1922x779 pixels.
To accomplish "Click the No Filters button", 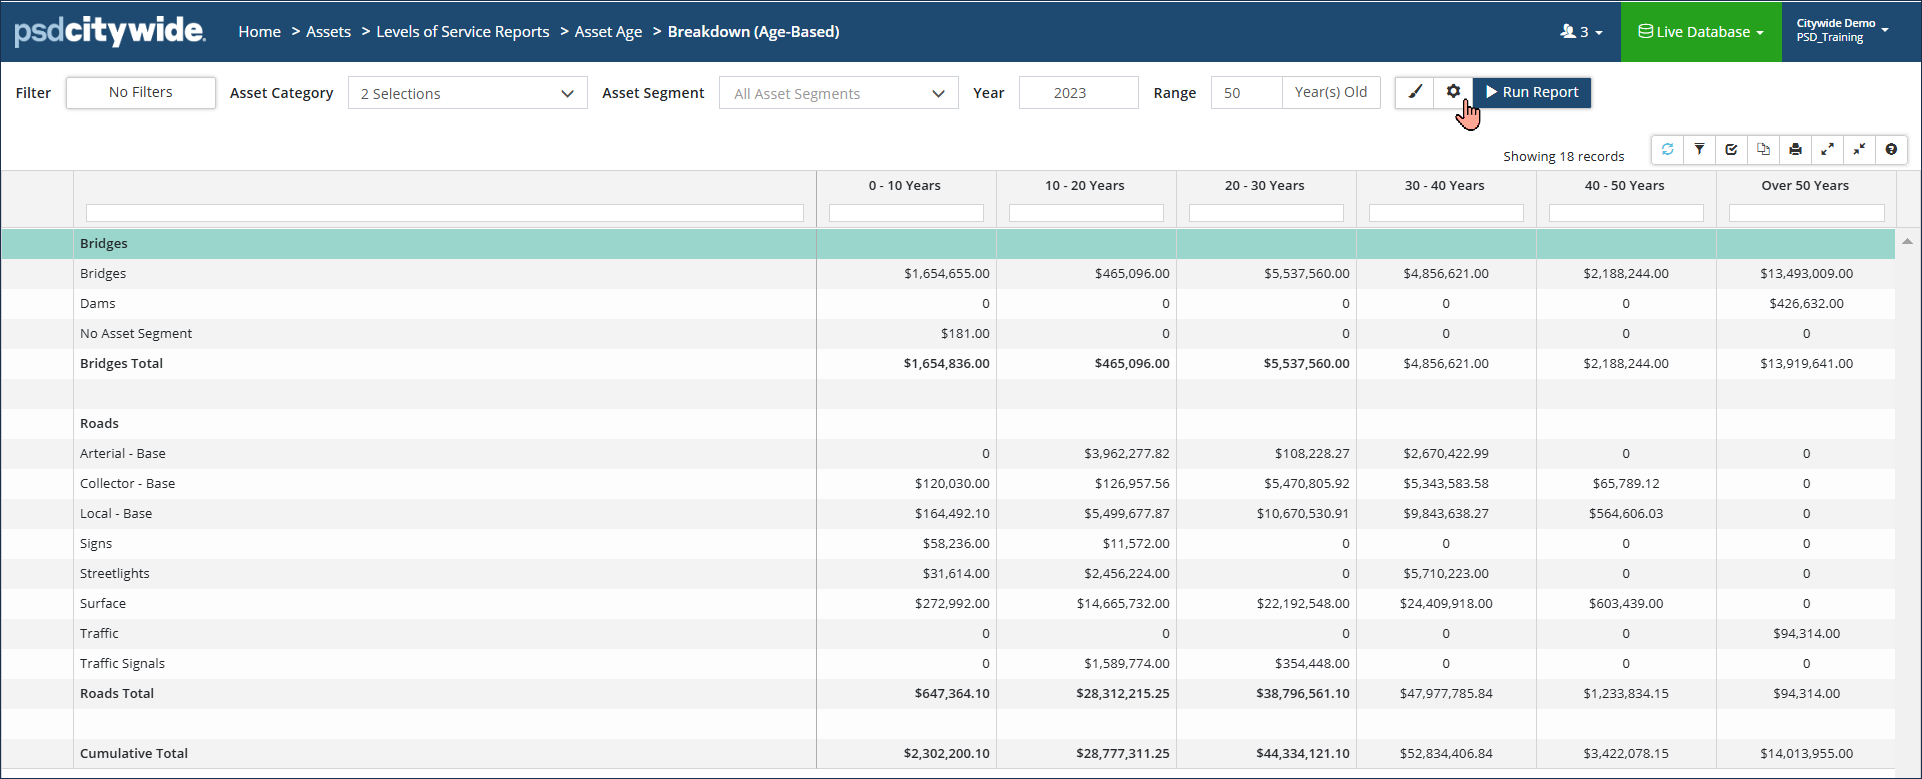I will (x=141, y=92).
